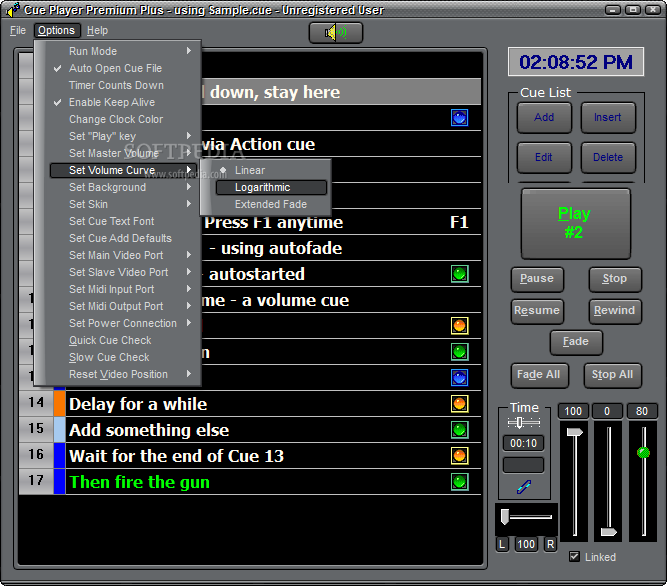Toggle Auto Open Cue File option

116,68
